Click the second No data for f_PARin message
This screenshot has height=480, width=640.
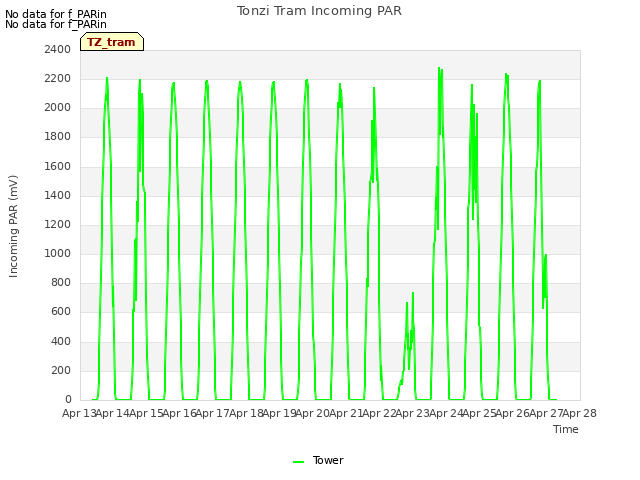[x=56, y=24]
